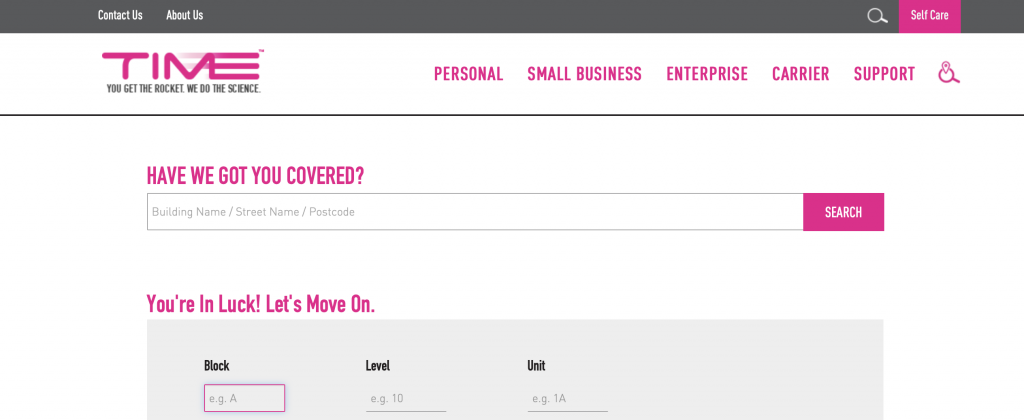Focus the Block input field
The height and width of the screenshot is (420, 1024).
click(244, 398)
